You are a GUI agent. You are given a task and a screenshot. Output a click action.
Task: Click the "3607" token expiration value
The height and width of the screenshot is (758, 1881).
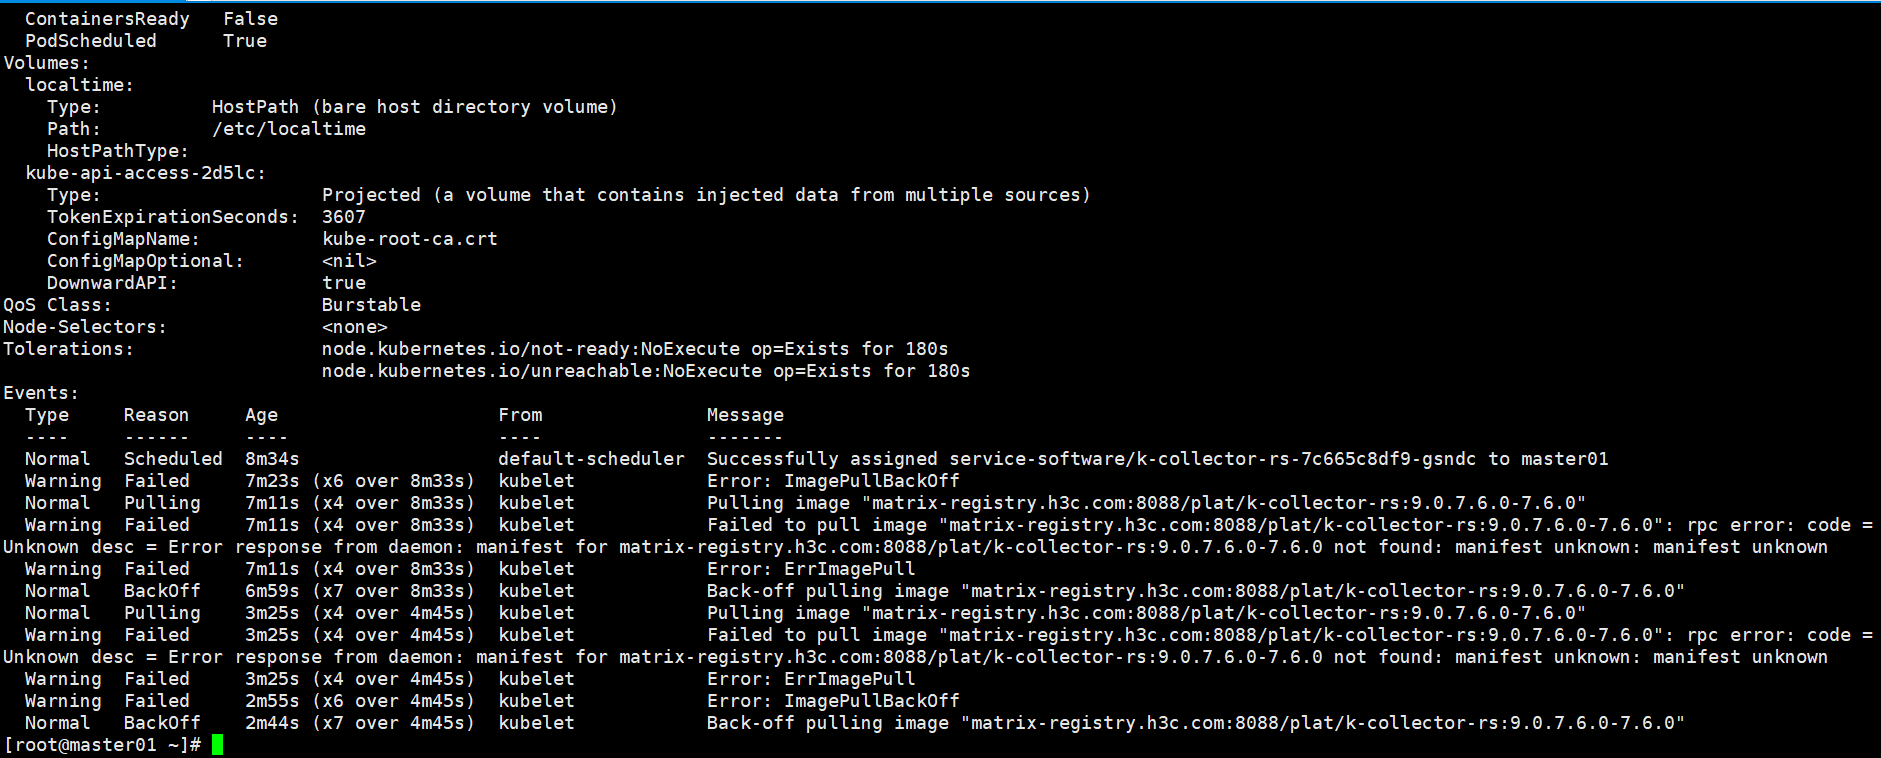[344, 217]
